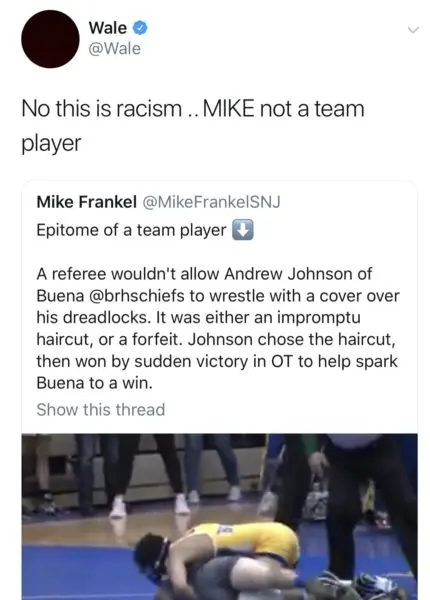The height and width of the screenshot is (600, 430).
Task: Click the blue verified badge next to Wale
Action: tap(140, 28)
